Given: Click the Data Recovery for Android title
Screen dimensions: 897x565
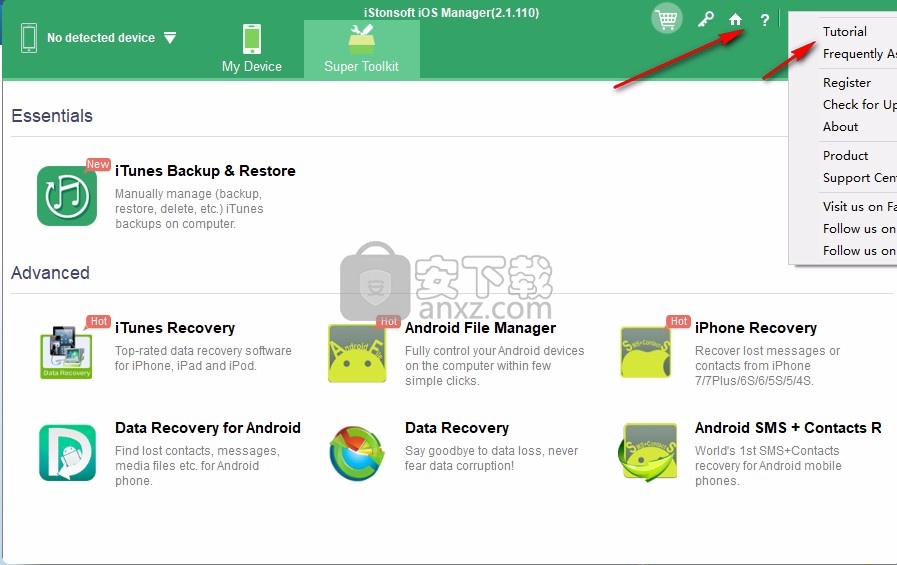Looking at the screenshot, I should 208,428.
